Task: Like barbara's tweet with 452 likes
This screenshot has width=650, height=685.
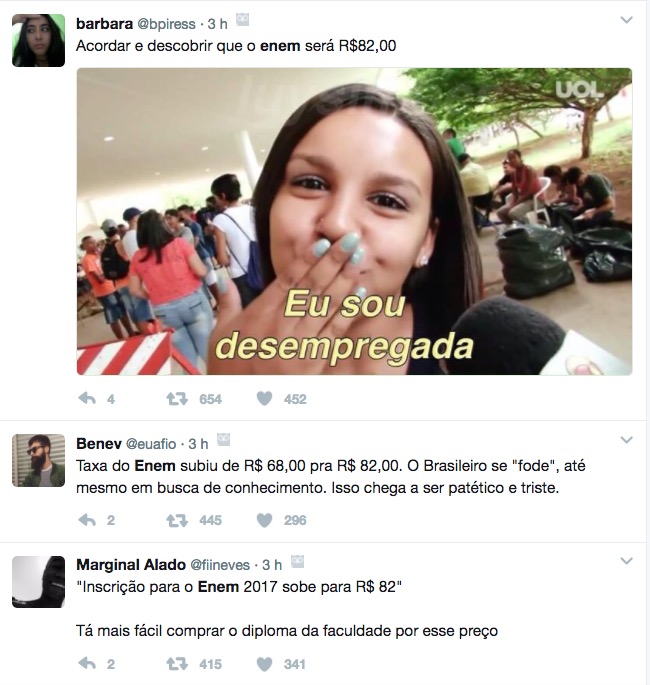Action: point(264,398)
